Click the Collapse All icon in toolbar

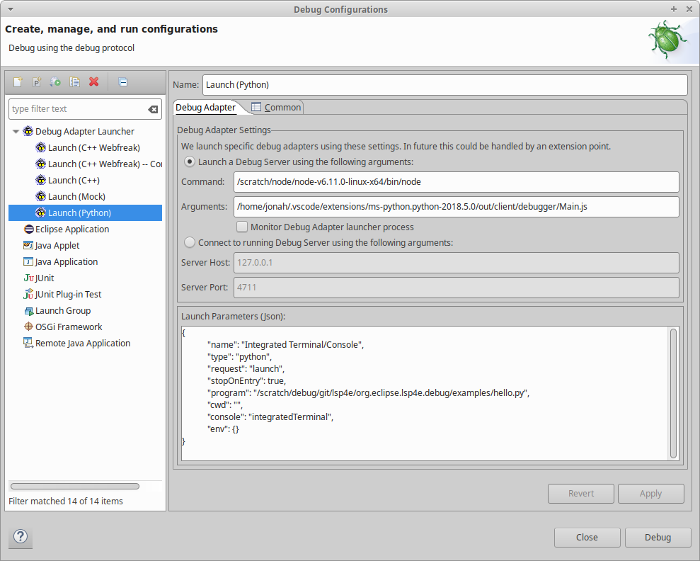(122, 82)
